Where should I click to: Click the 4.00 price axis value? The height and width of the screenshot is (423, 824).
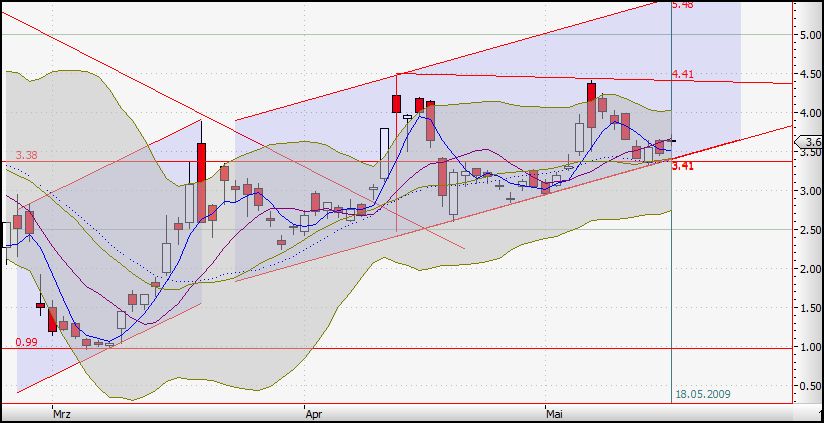pyautogui.click(x=811, y=113)
